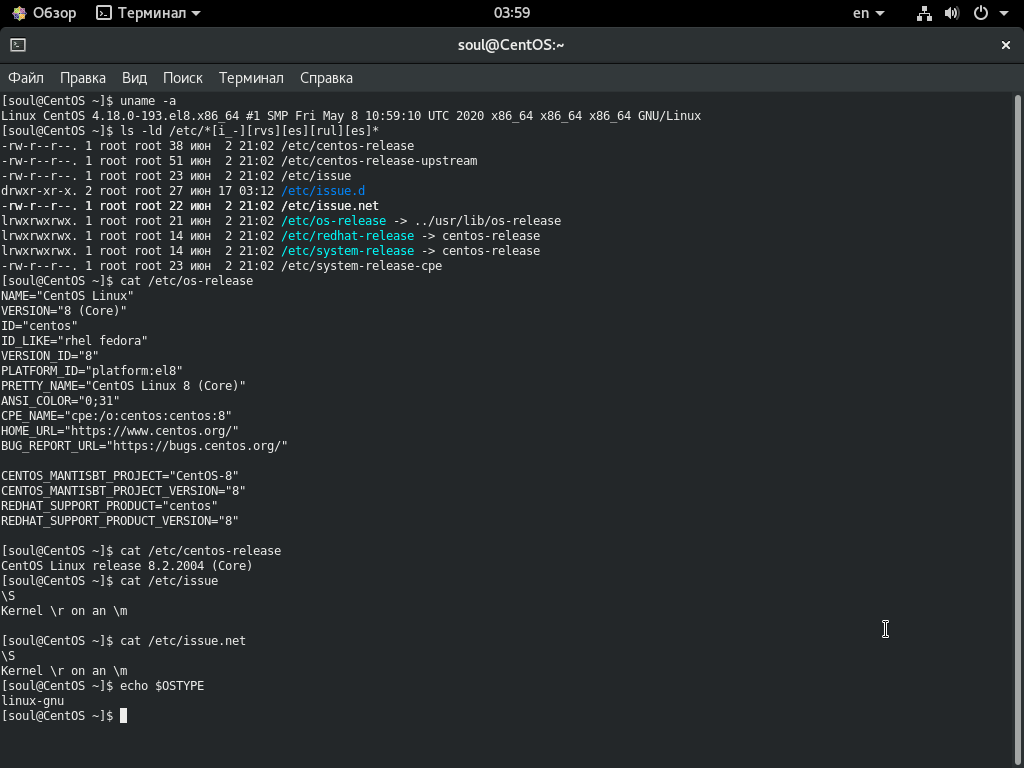The image size is (1024, 768).
Task: Click the wired network status icon
Action: coord(924,13)
